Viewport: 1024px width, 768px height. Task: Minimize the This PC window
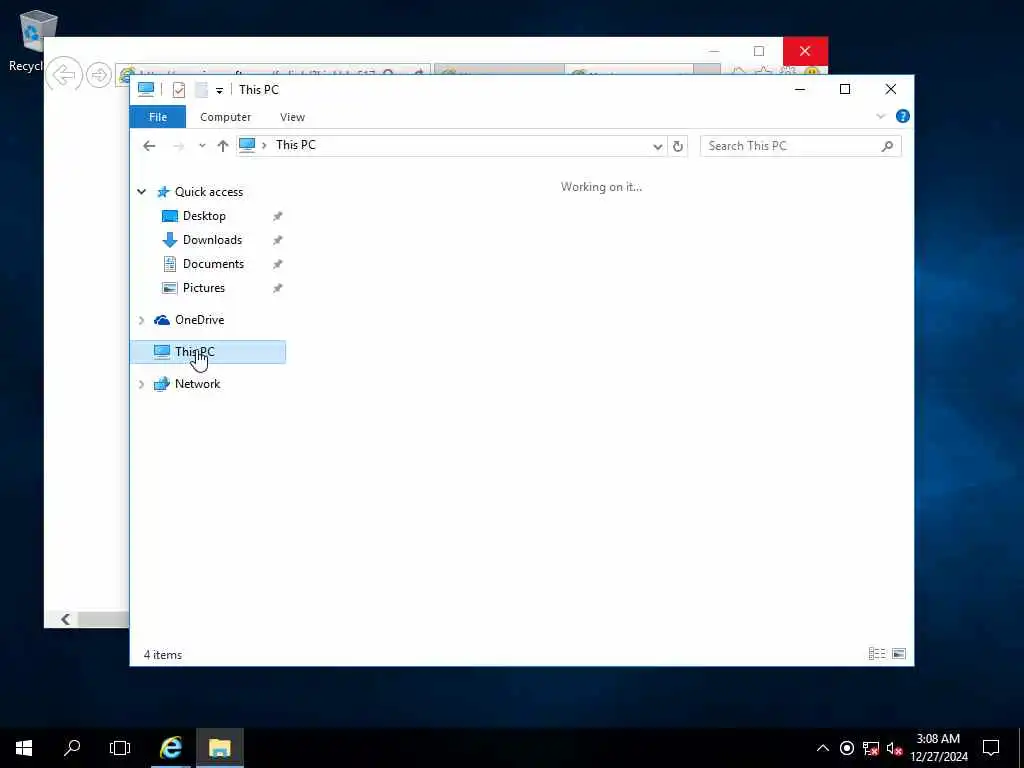click(800, 89)
